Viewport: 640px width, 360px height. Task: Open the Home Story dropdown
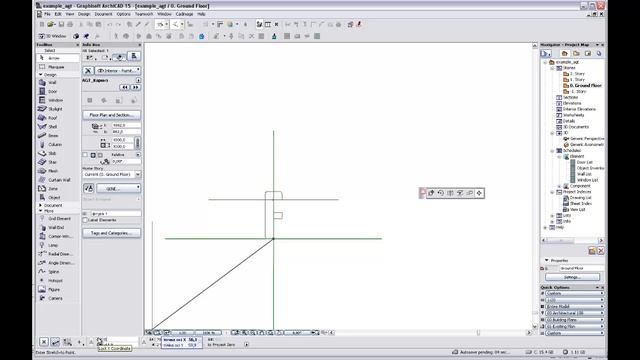(x=112, y=174)
